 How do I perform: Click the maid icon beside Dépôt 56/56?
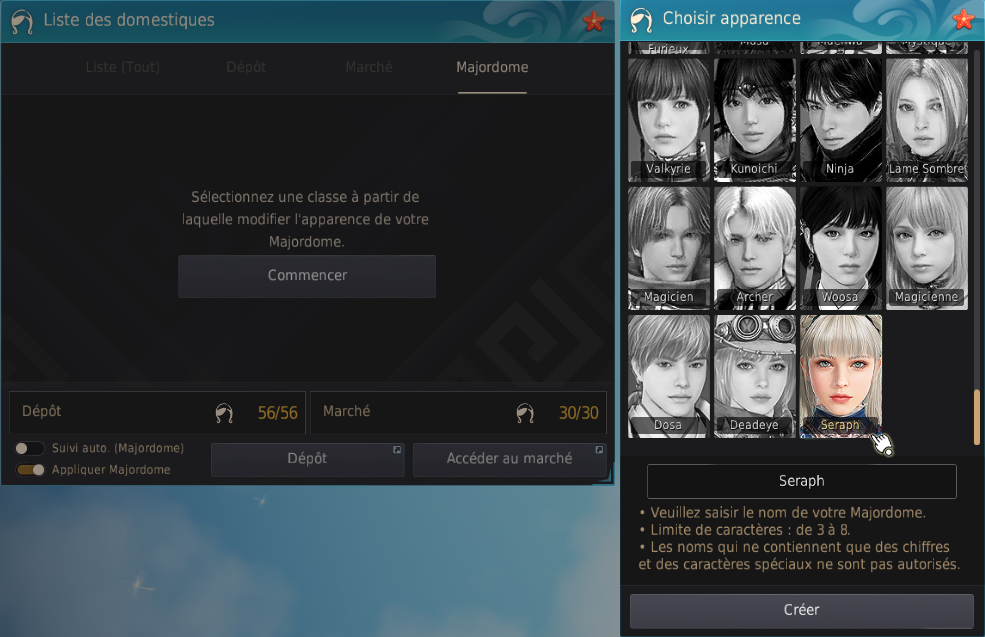224,413
